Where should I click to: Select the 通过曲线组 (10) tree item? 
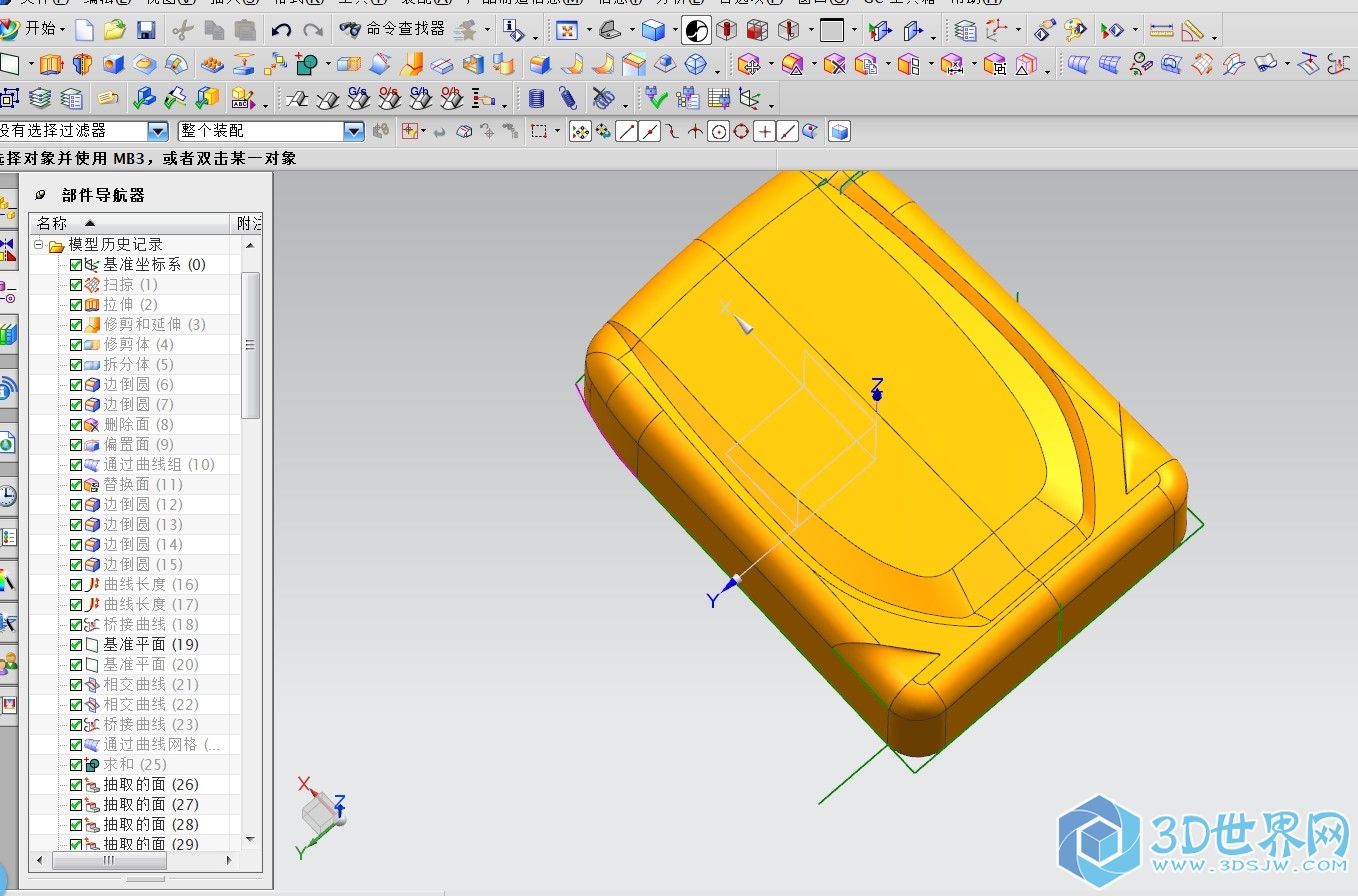(x=159, y=465)
